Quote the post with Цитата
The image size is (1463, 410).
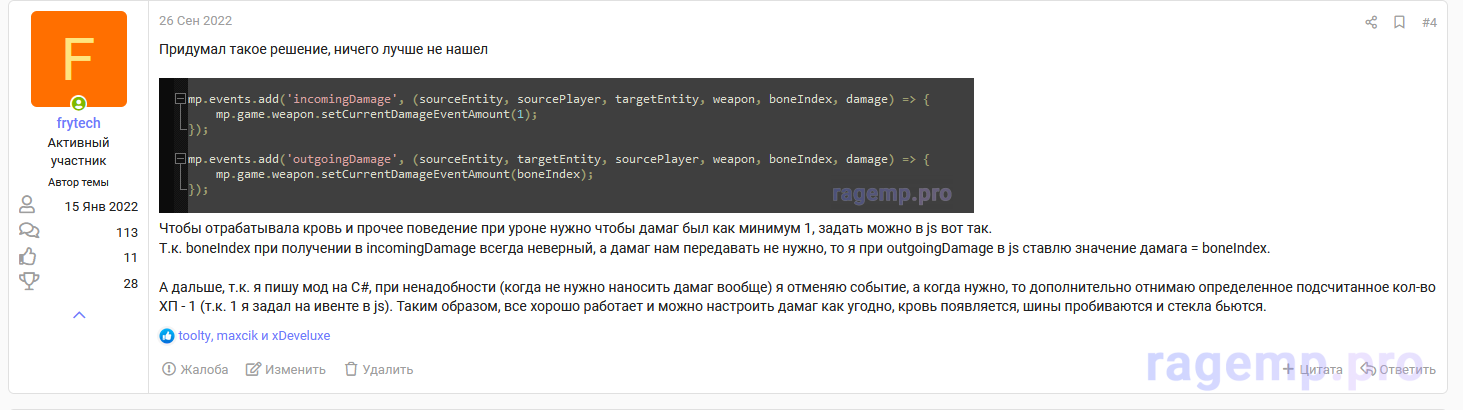pyautogui.click(x=1312, y=369)
